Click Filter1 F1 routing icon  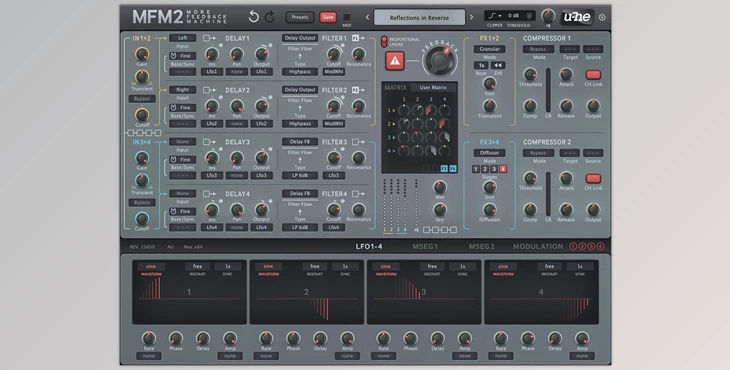[358, 38]
